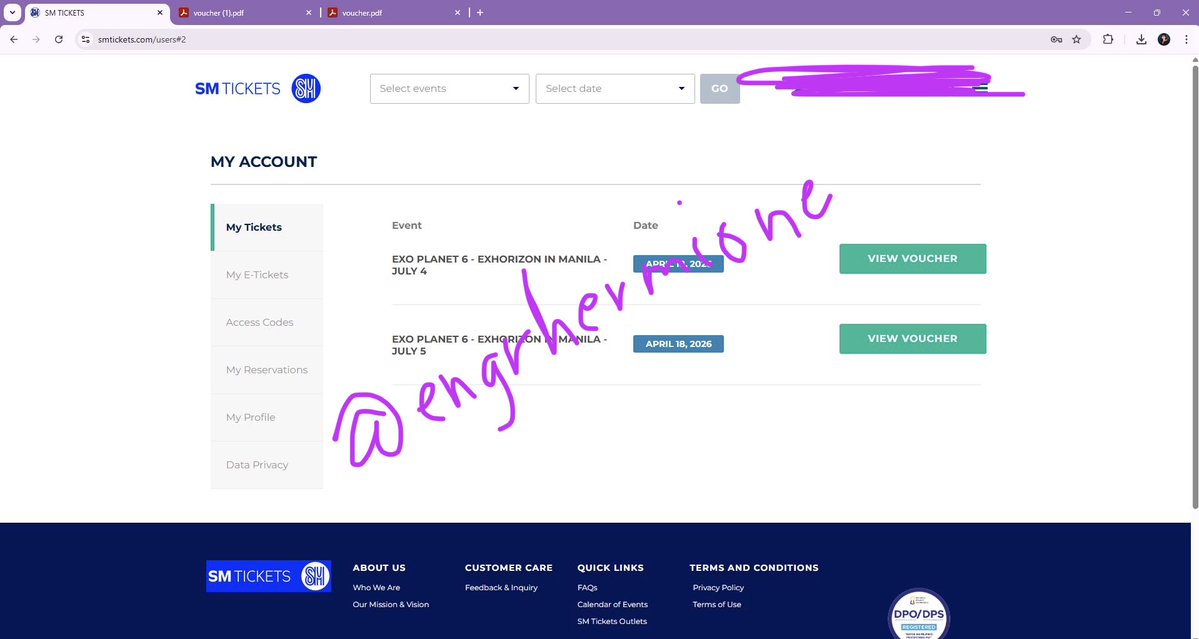The width and height of the screenshot is (1199, 639).
Task: View voucher for EXO Planet July 5
Action: click(x=912, y=339)
